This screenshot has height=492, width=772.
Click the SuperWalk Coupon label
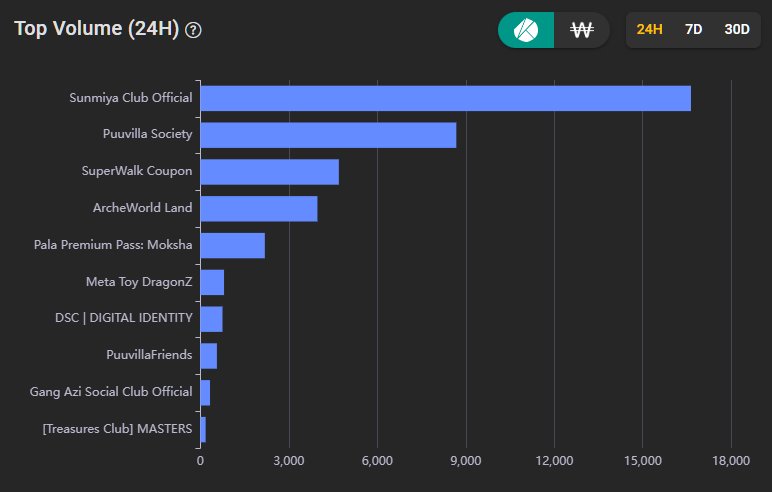[137, 171]
